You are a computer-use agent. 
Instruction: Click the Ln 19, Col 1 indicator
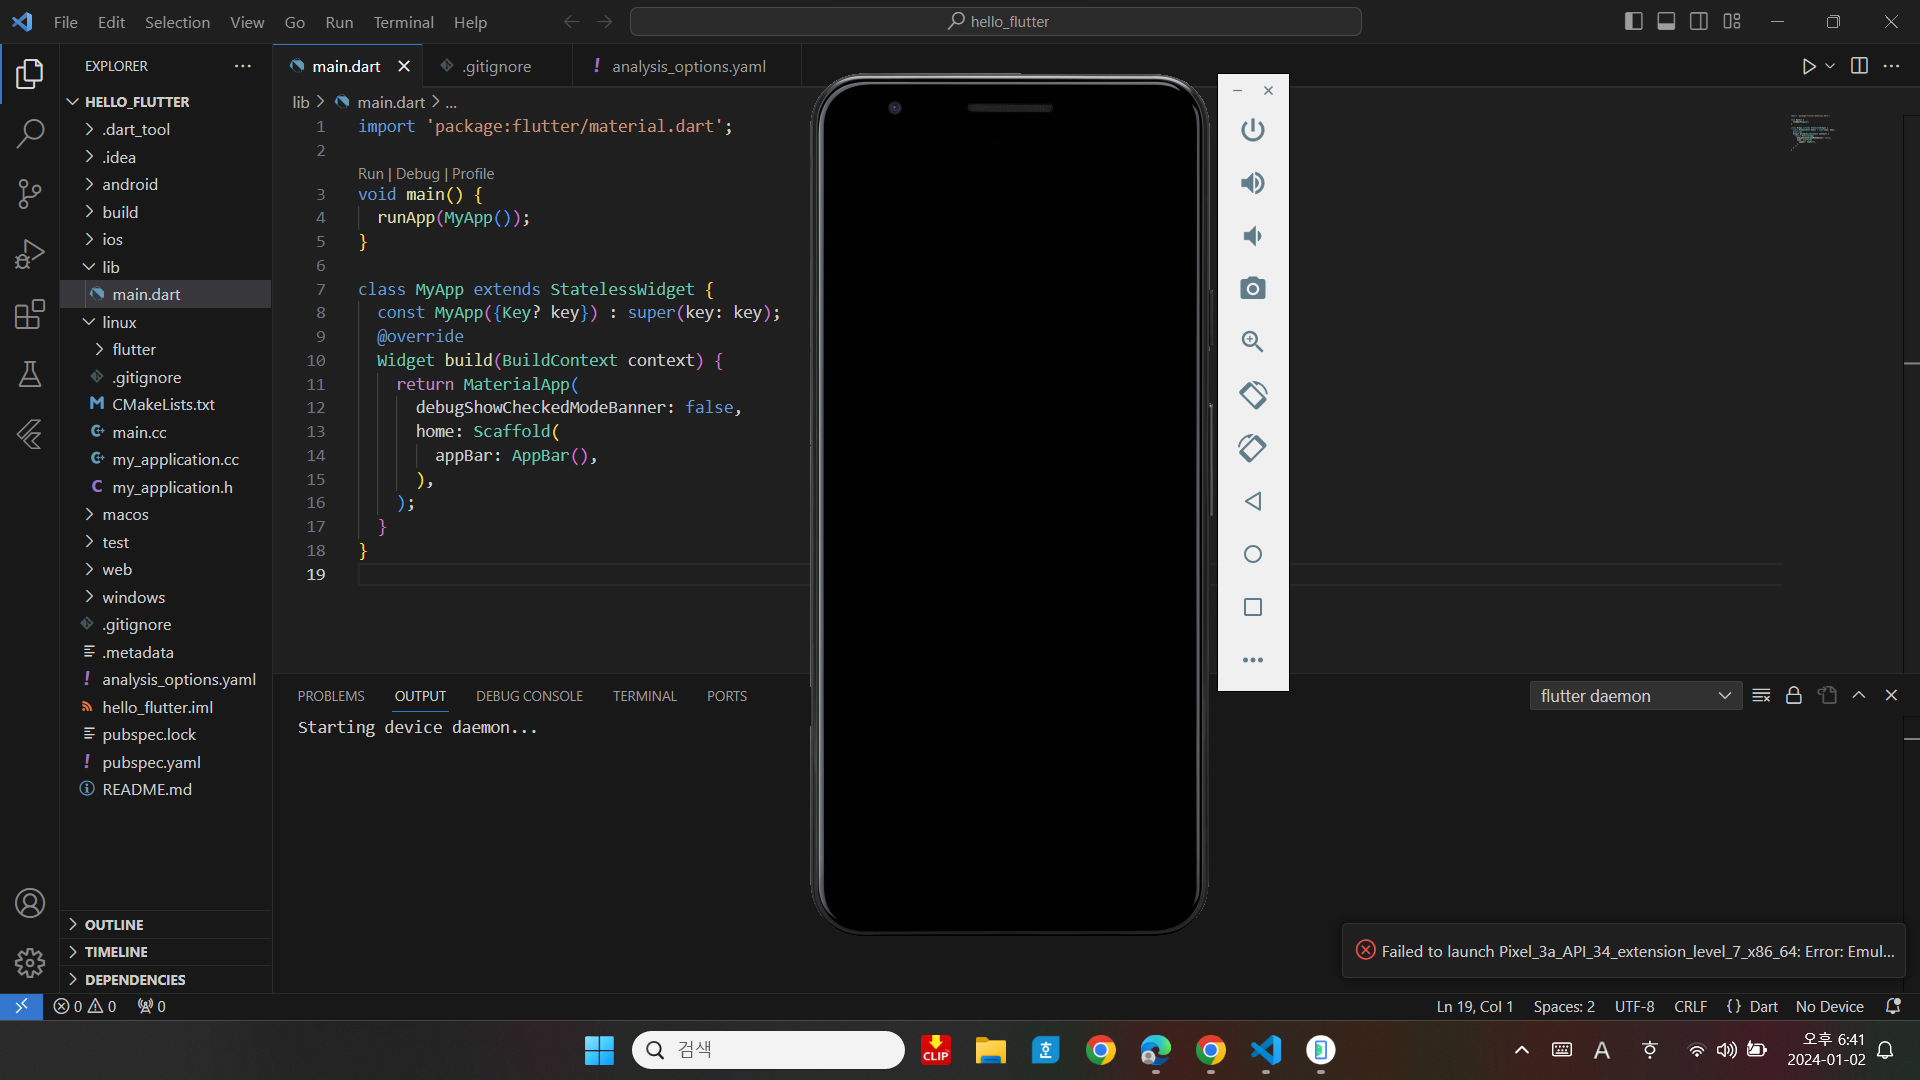[1475, 1007]
